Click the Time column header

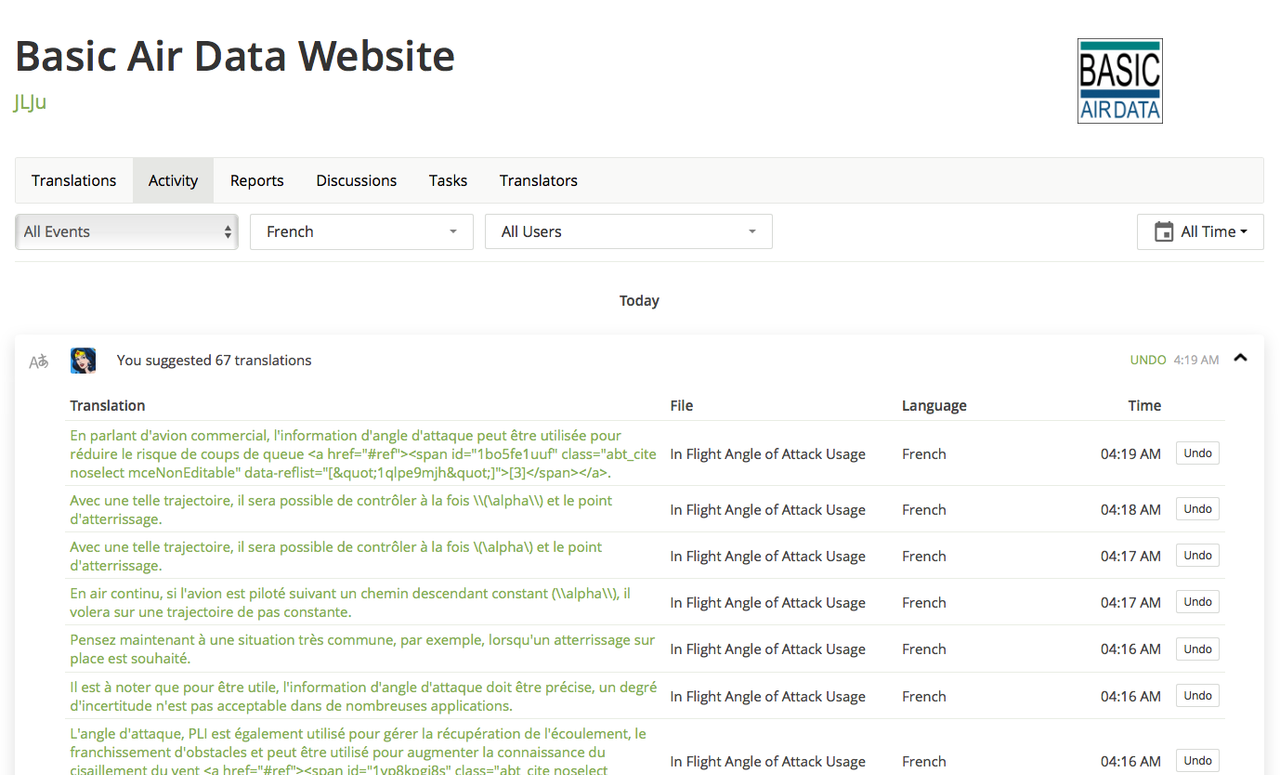point(1144,405)
